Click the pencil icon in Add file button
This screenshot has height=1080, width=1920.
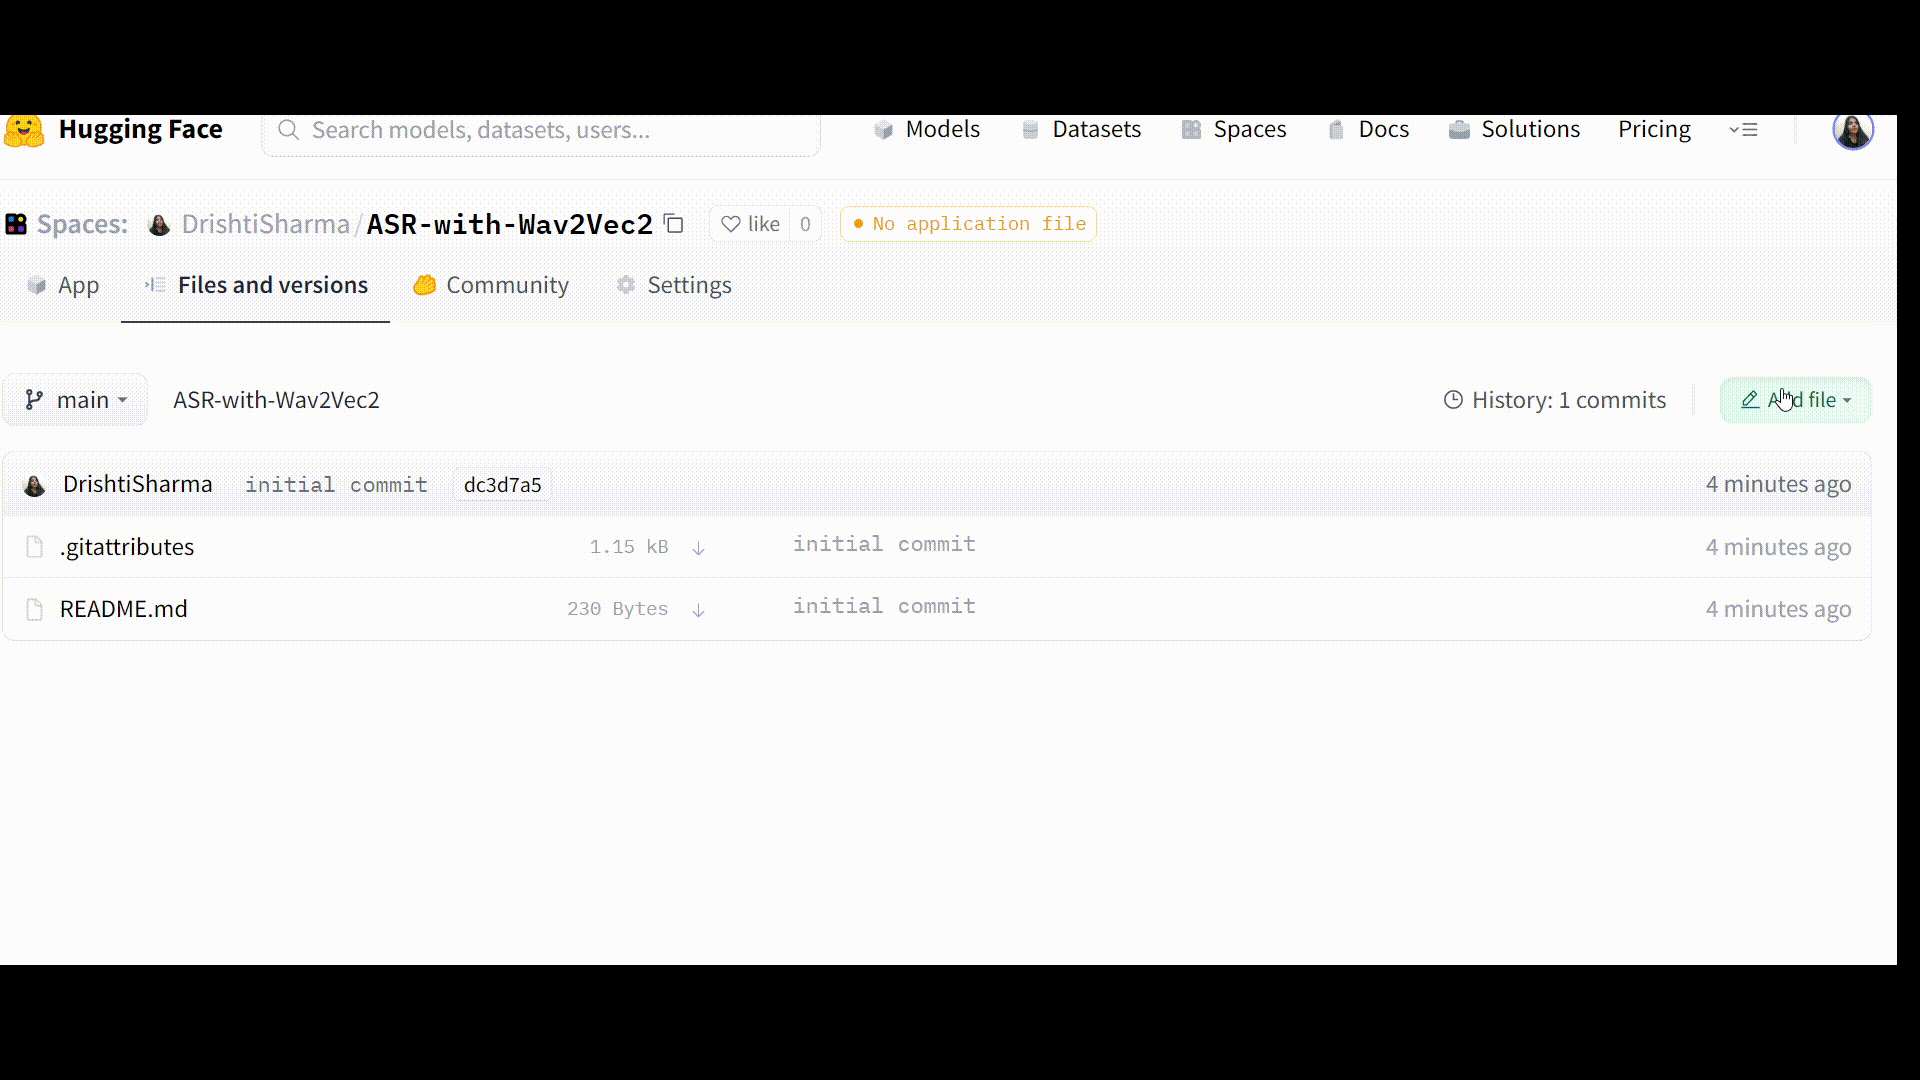point(1749,400)
